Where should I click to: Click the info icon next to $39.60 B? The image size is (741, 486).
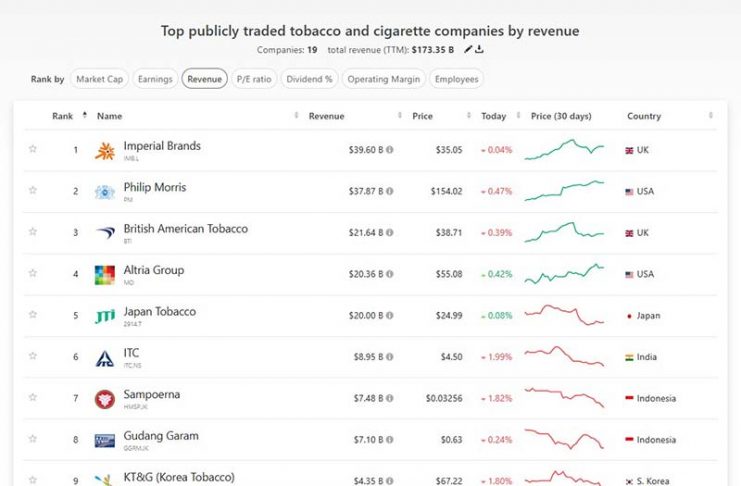pyautogui.click(x=389, y=151)
